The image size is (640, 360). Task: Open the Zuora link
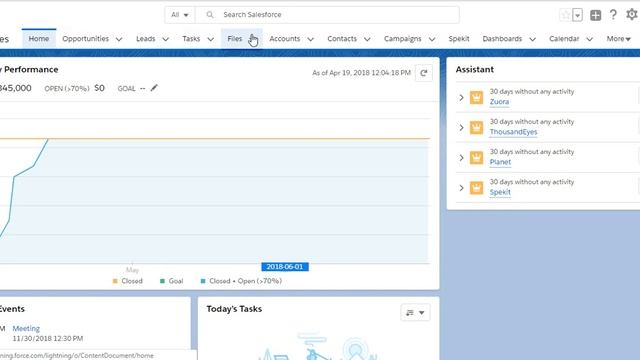pyautogui.click(x=499, y=102)
